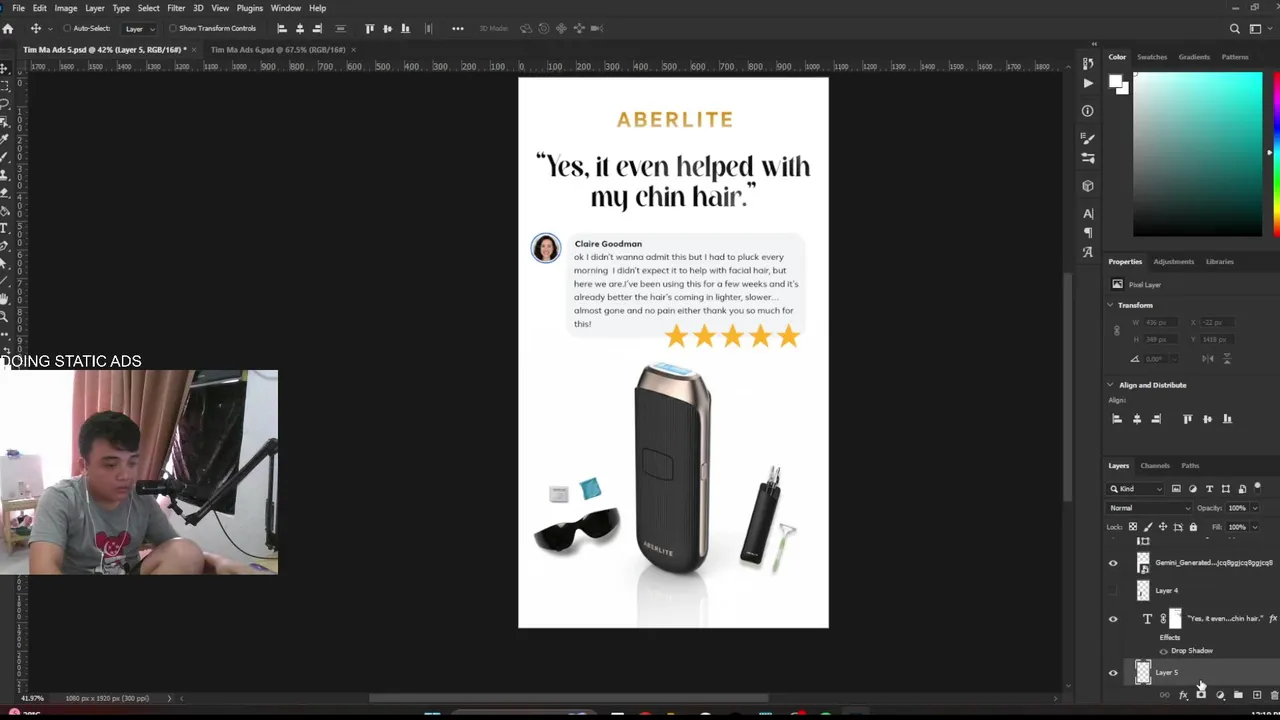Viewport: 1280px width, 720px height.
Task: Enable Show Transform Controls checkbox
Action: coord(173,28)
